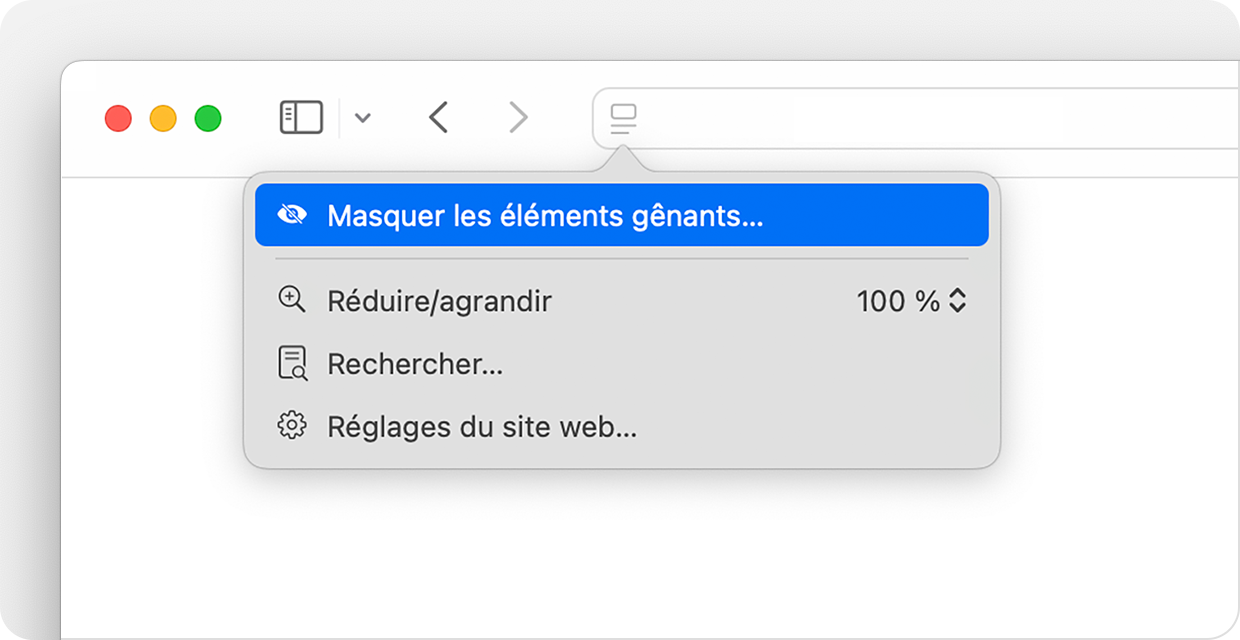Select Masquer les éléments gênants…
The height and width of the screenshot is (640, 1240).
pos(545,215)
